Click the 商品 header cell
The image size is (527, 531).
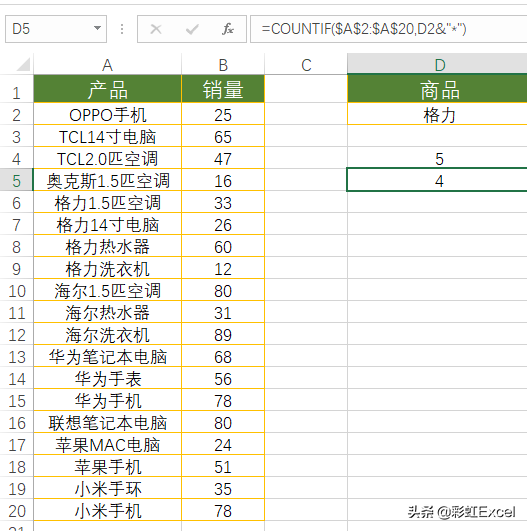[x=437, y=89]
